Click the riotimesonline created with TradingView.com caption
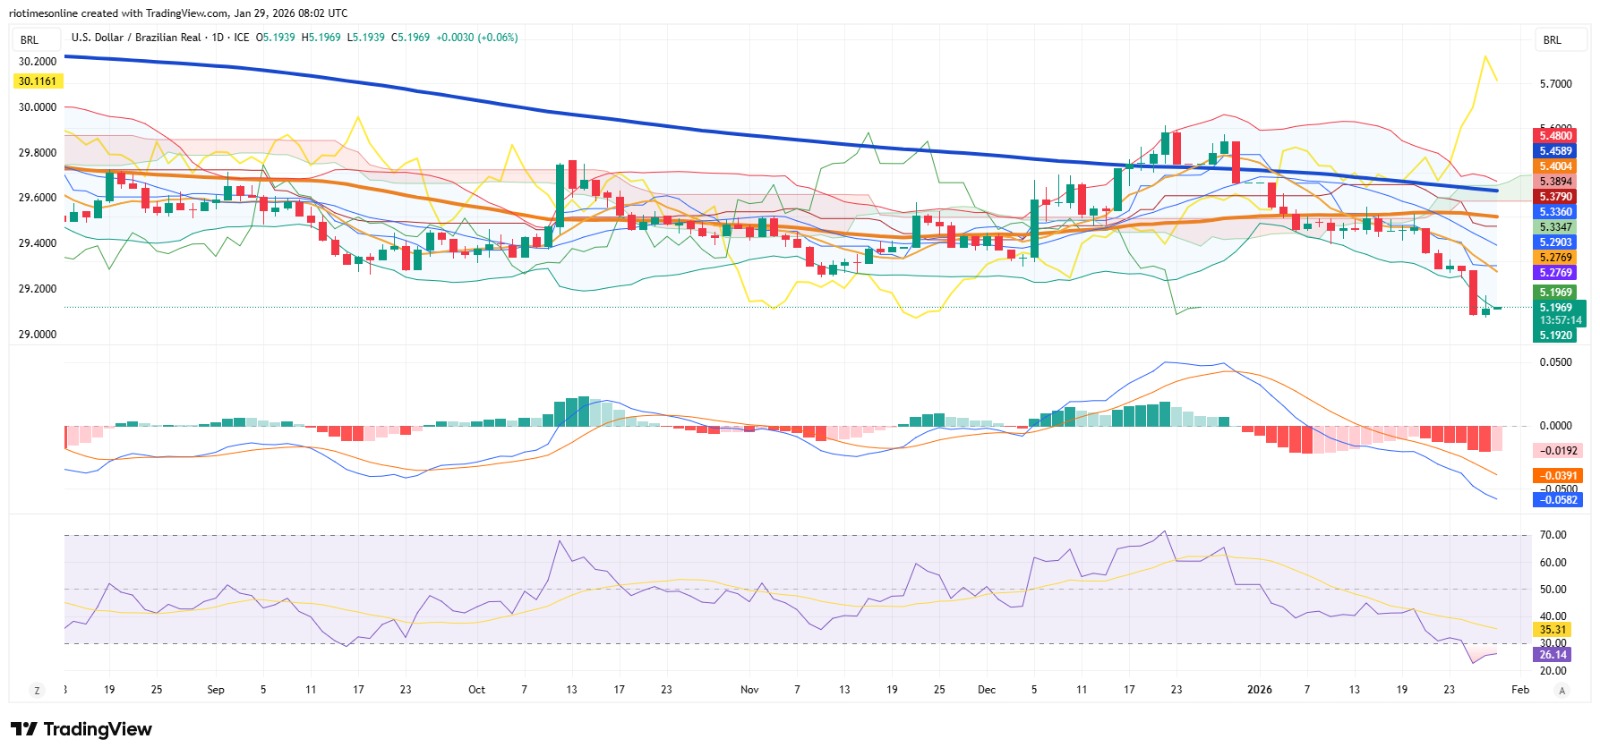 [x=178, y=13]
